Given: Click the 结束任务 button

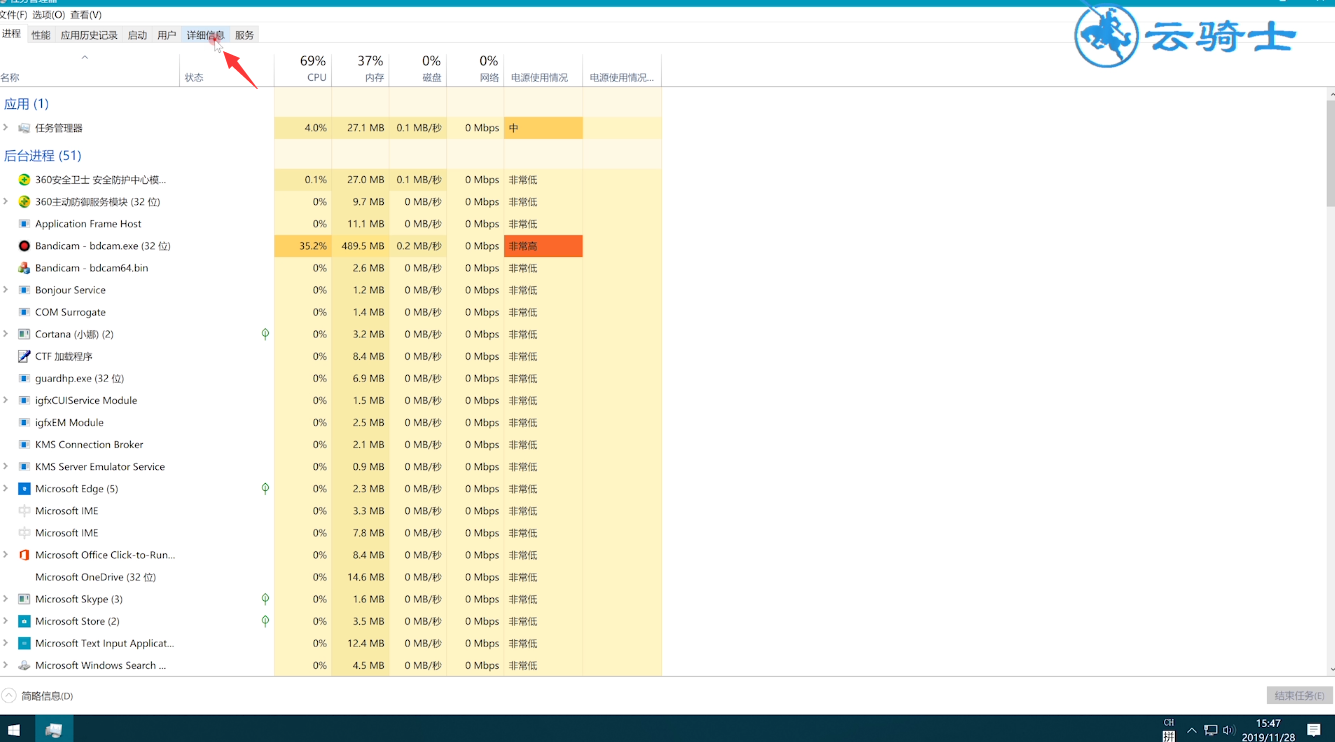Looking at the screenshot, I should (x=1299, y=695).
